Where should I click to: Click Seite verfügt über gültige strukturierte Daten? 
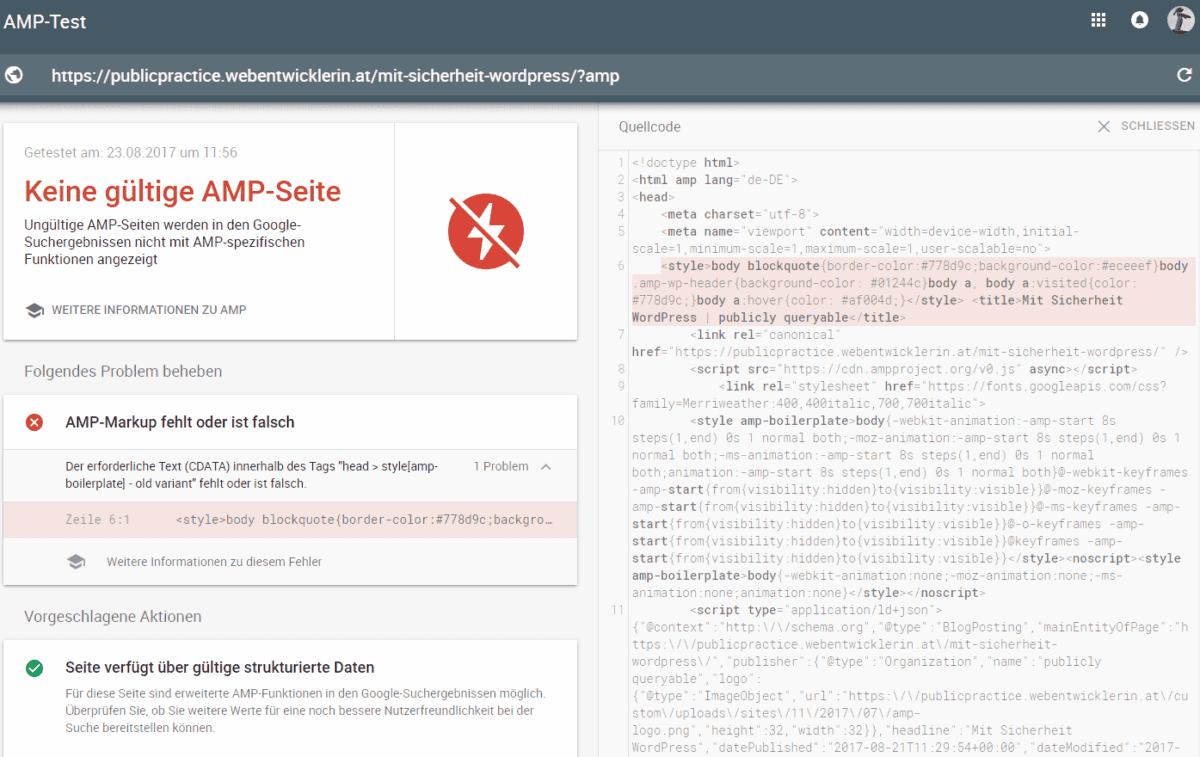220,667
